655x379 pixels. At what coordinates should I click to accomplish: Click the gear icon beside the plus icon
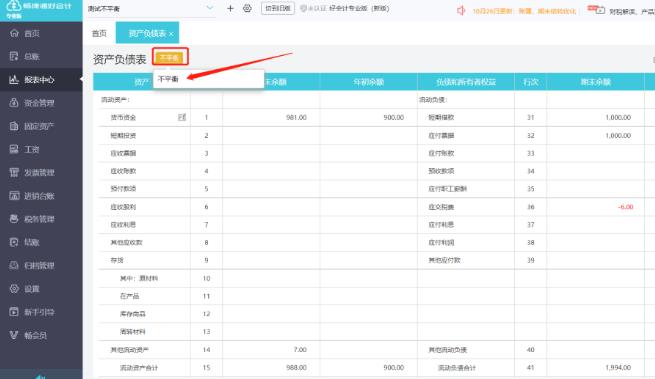click(247, 8)
